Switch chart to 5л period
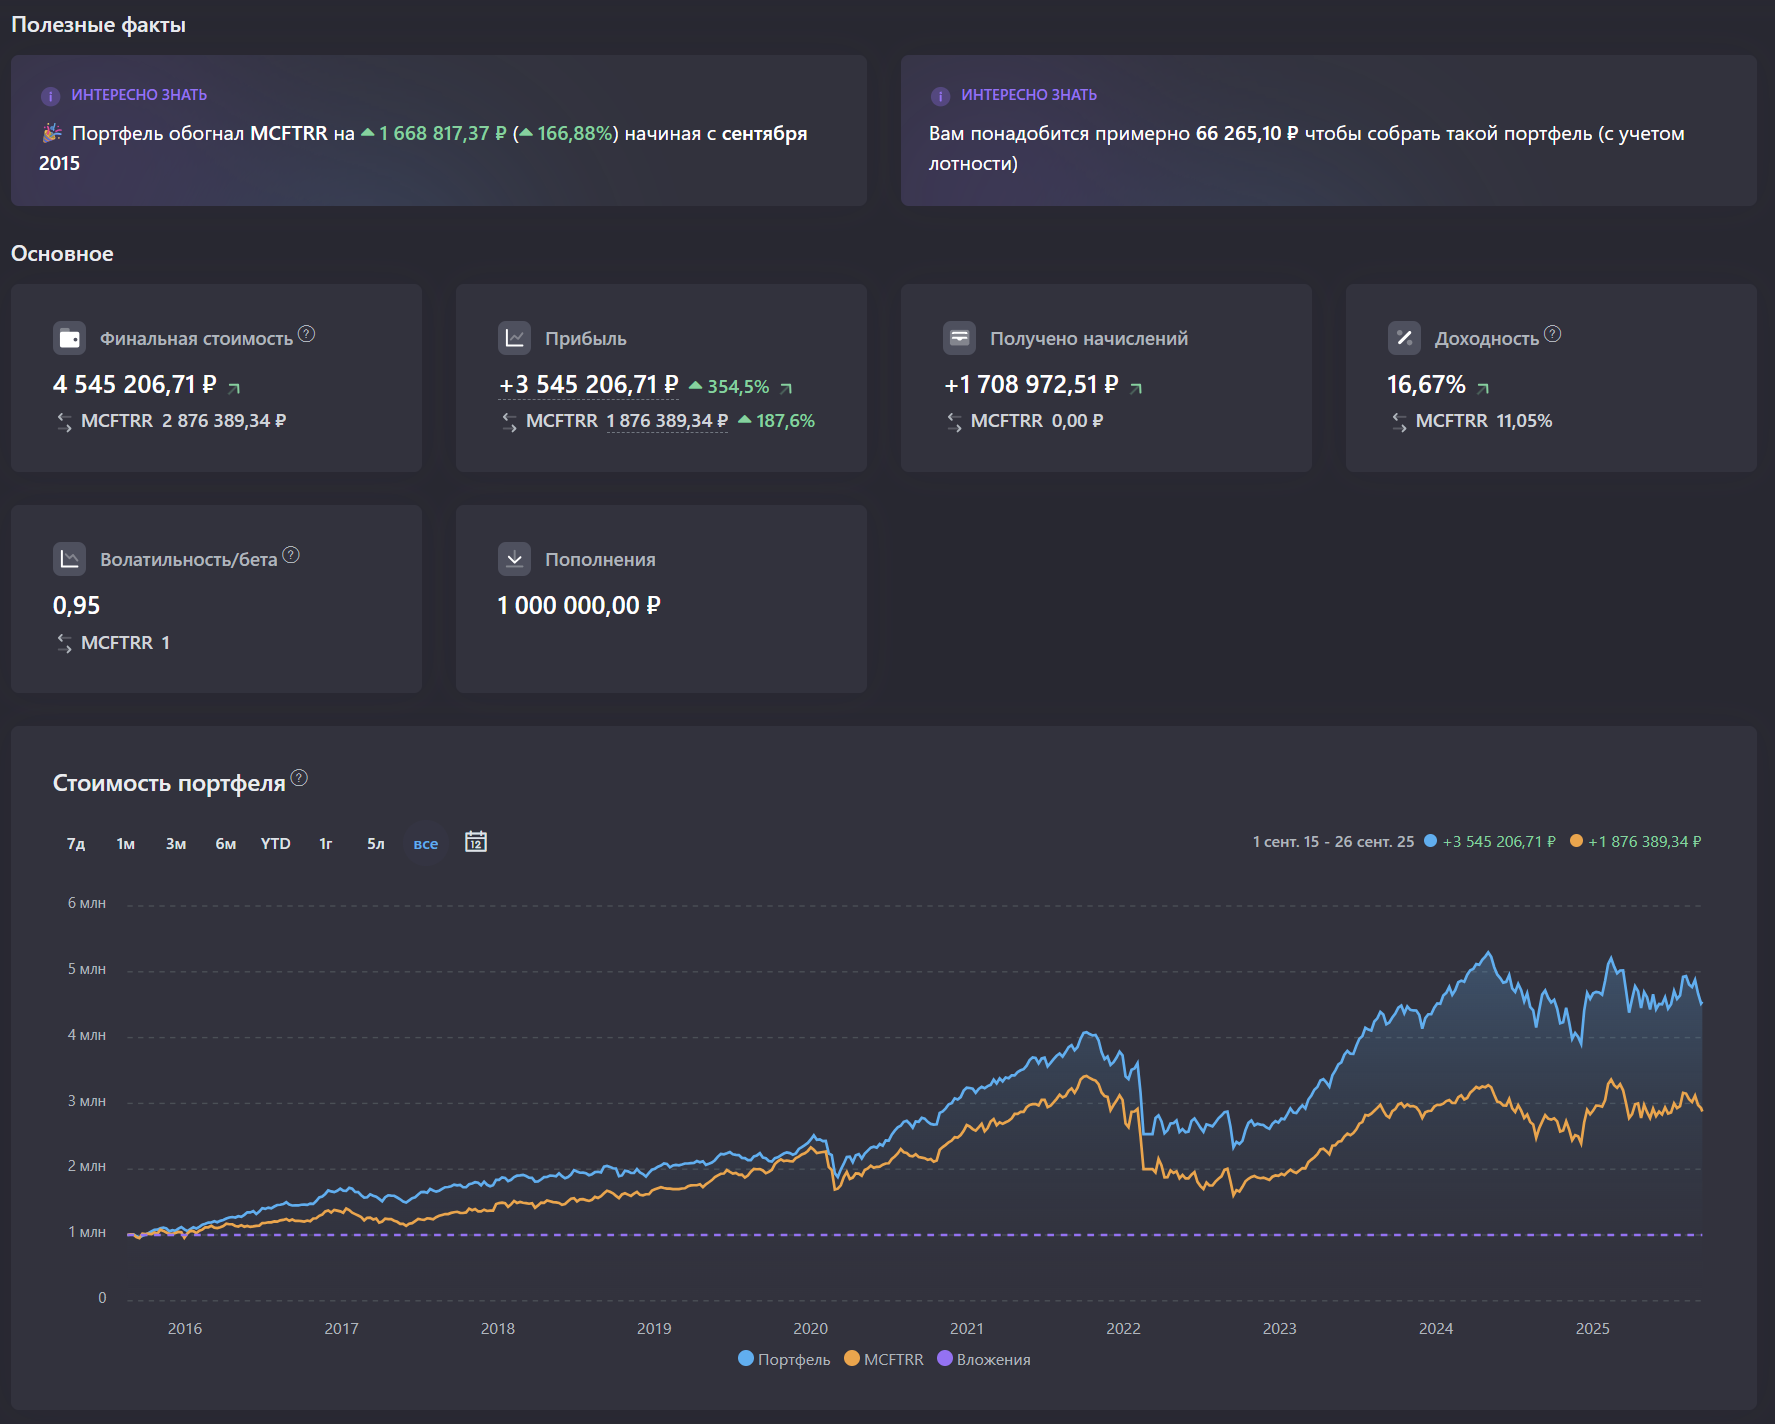1775x1424 pixels. pos(375,844)
